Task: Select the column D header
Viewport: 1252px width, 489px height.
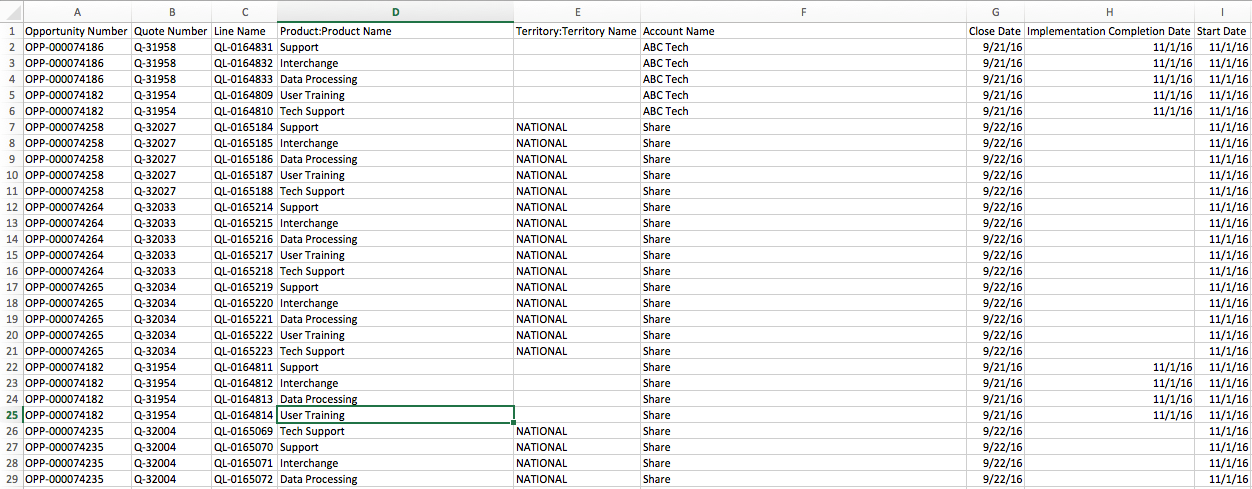Action: 395,11
